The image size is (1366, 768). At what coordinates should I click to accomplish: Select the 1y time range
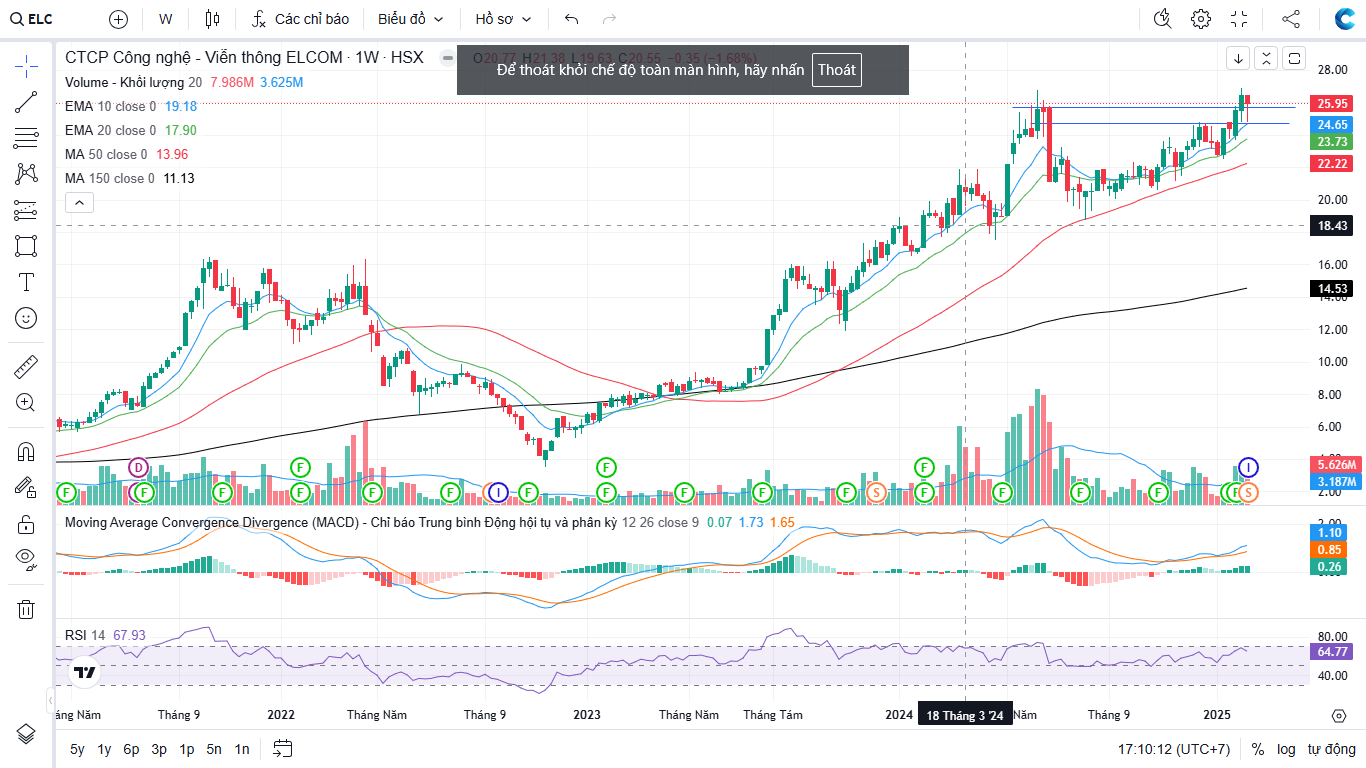point(104,749)
